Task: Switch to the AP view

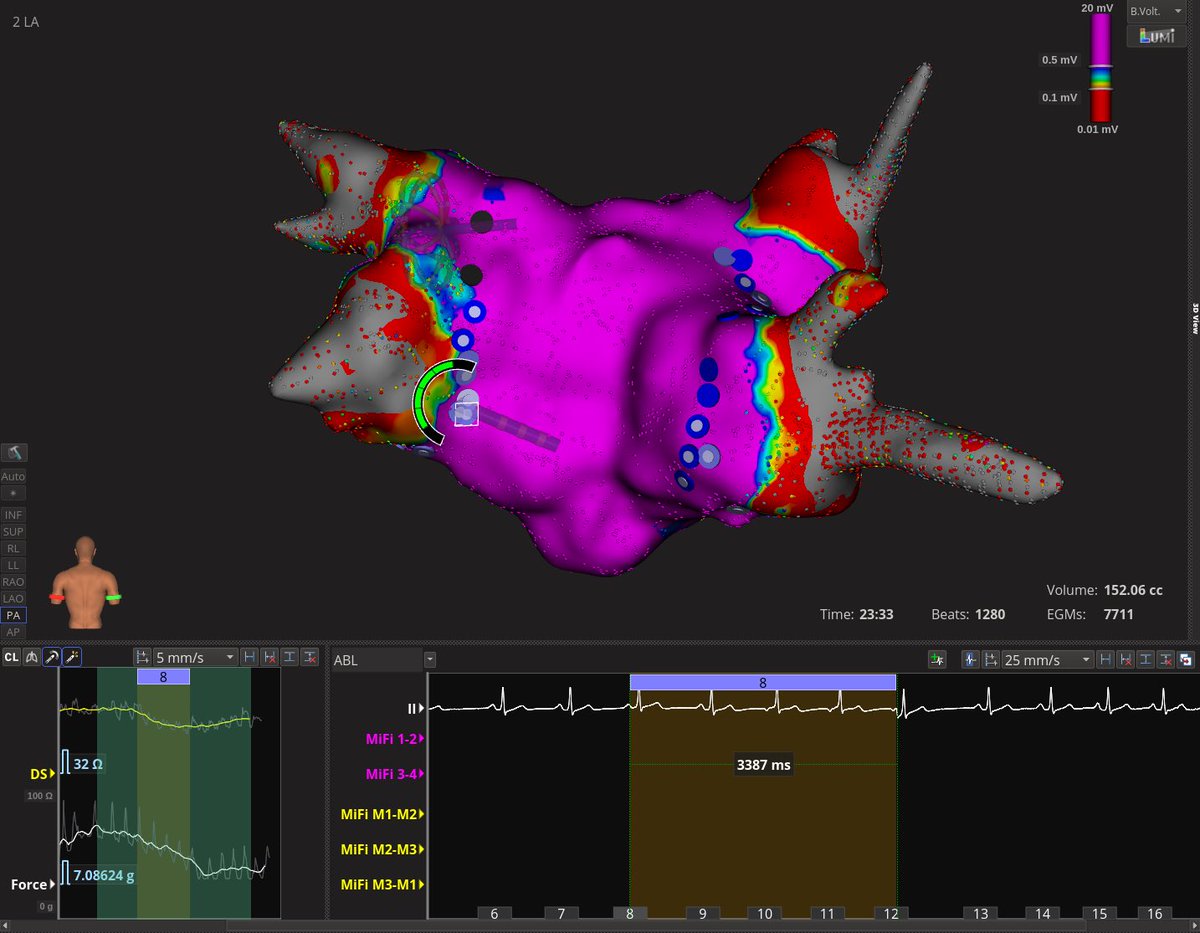Action: [x=14, y=632]
